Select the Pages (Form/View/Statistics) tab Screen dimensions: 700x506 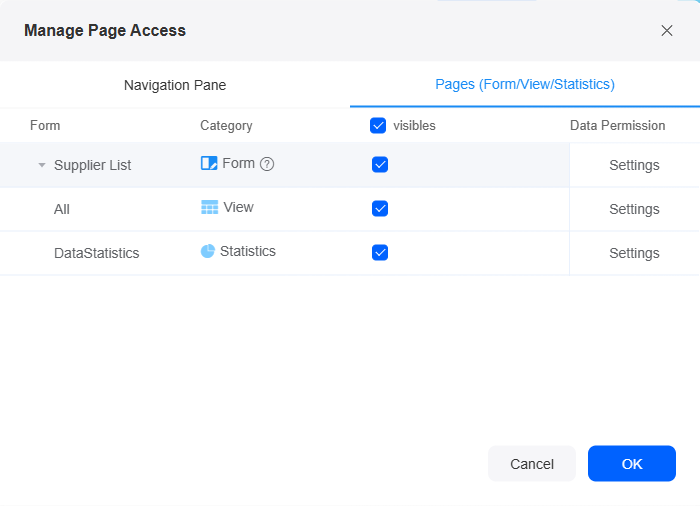[525, 84]
